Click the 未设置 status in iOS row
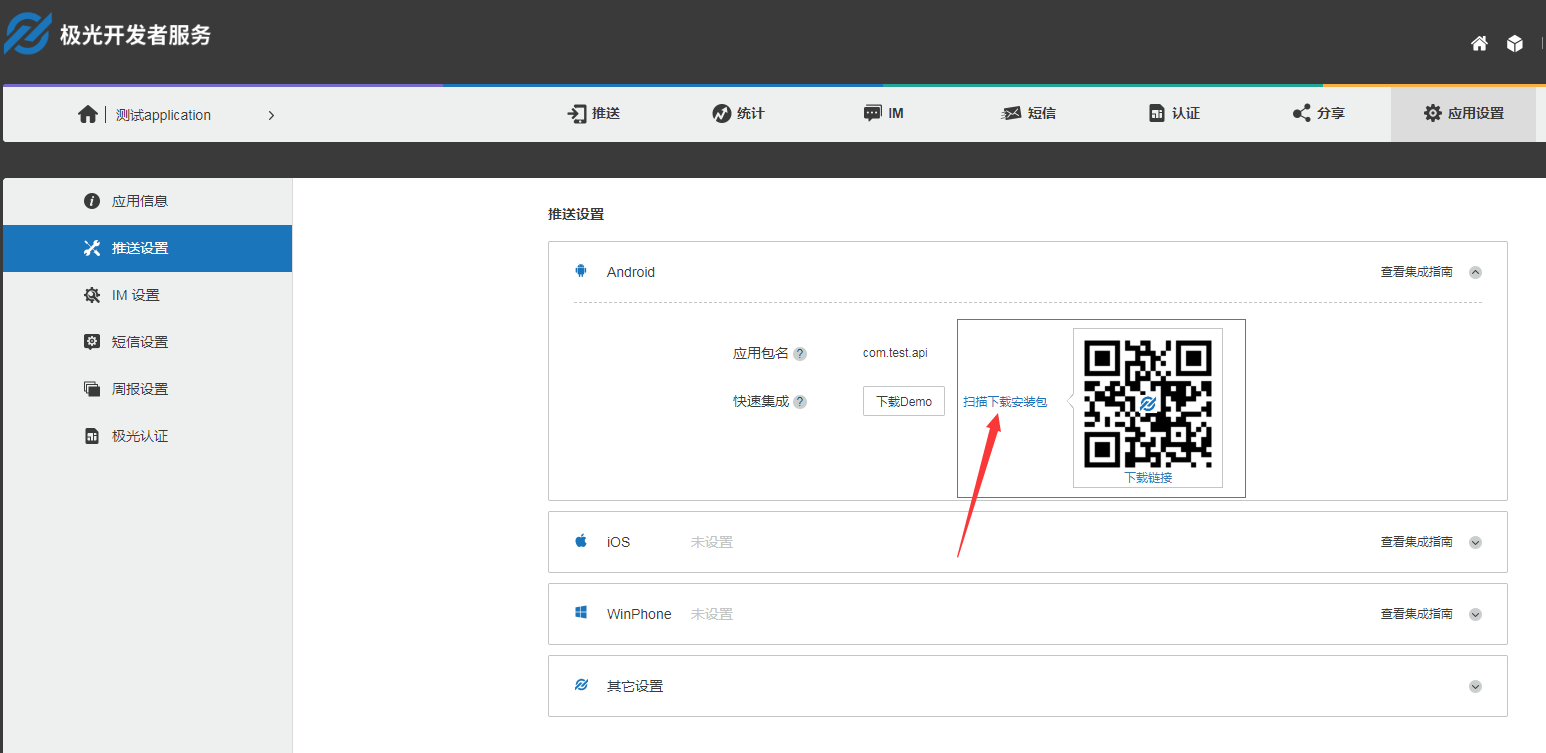This screenshot has width=1546, height=753. coord(712,542)
